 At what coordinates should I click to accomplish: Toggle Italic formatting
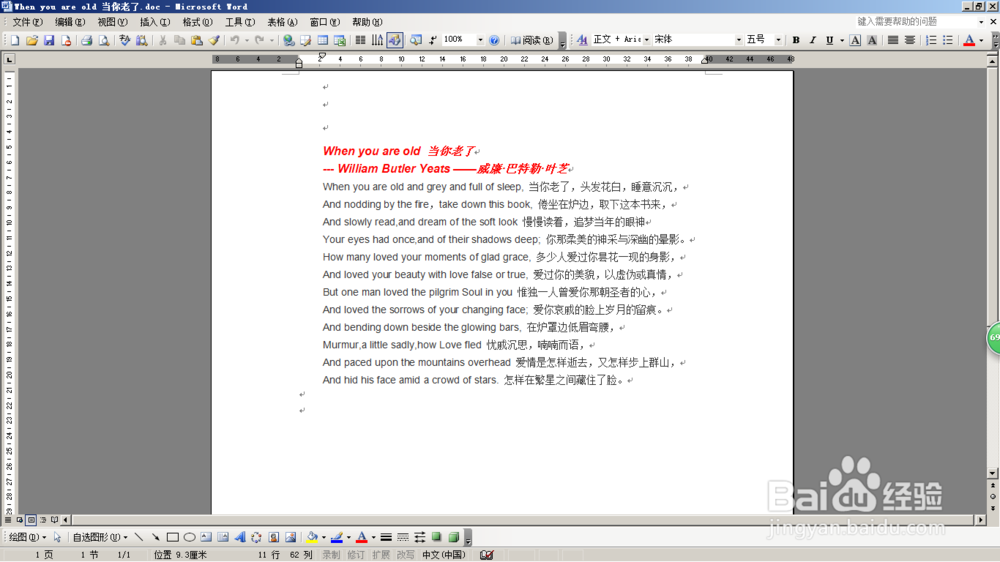coord(812,40)
